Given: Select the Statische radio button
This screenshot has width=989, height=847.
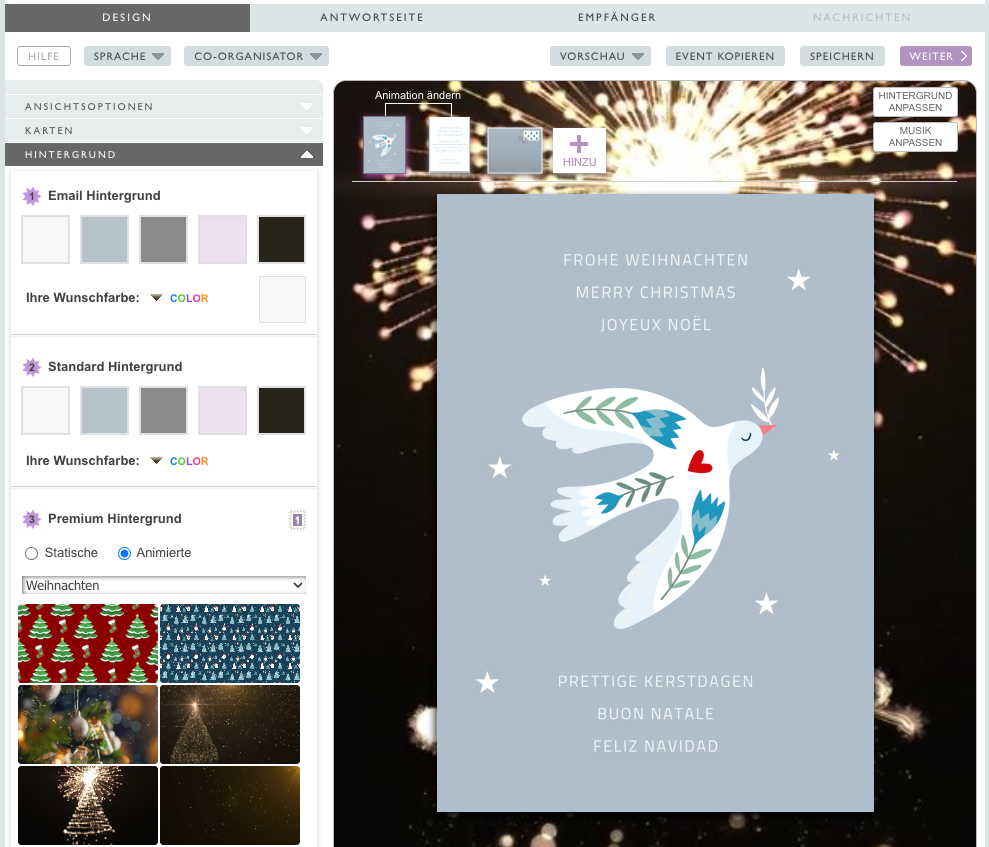Looking at the screenshot, I should pos(32,554).
